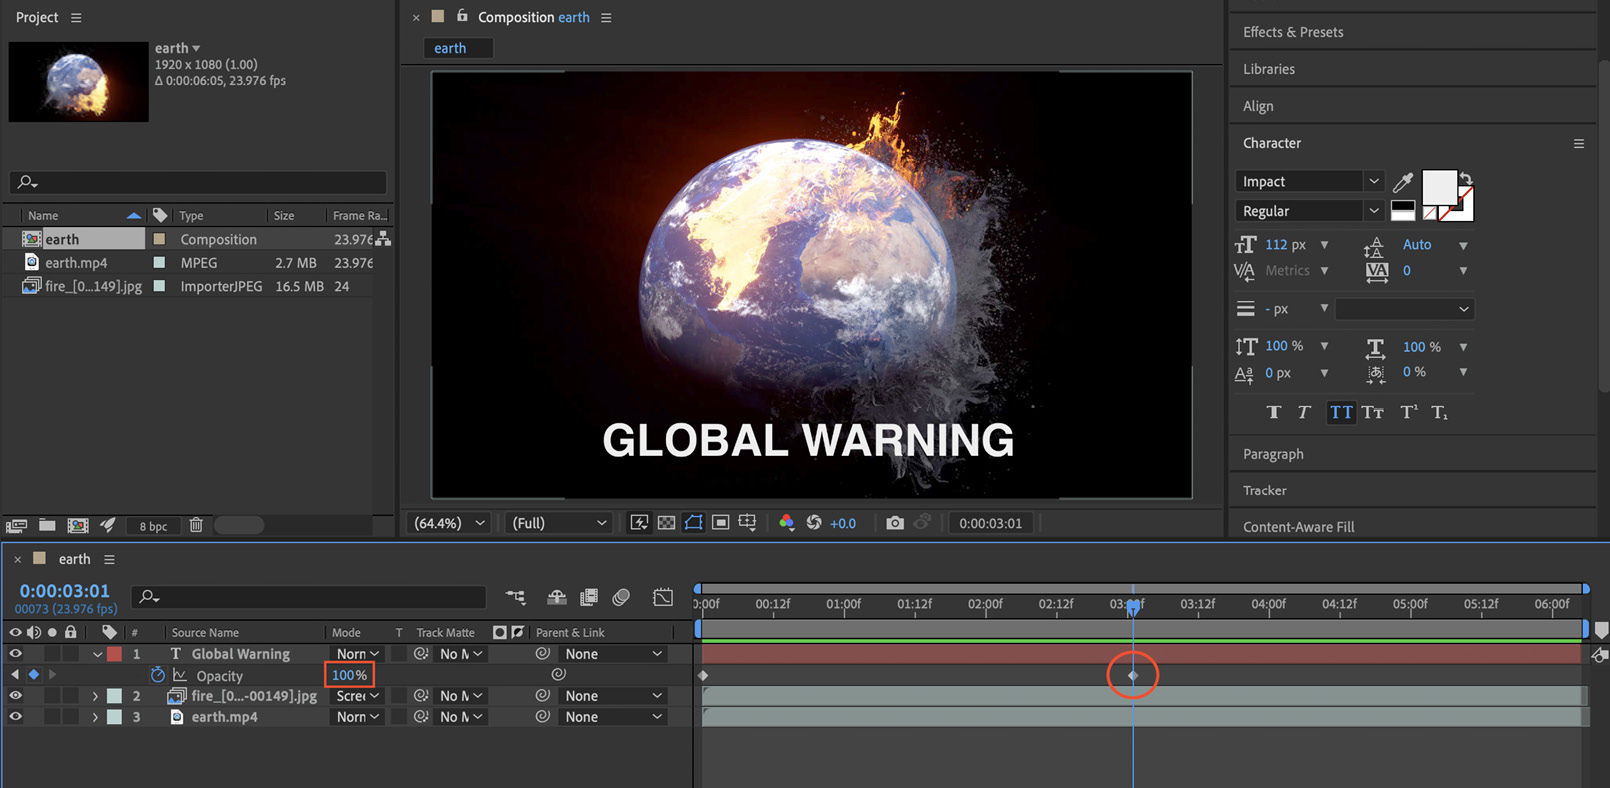
Task: Open the Tracker panel
Action: (x=1265, y=490)
